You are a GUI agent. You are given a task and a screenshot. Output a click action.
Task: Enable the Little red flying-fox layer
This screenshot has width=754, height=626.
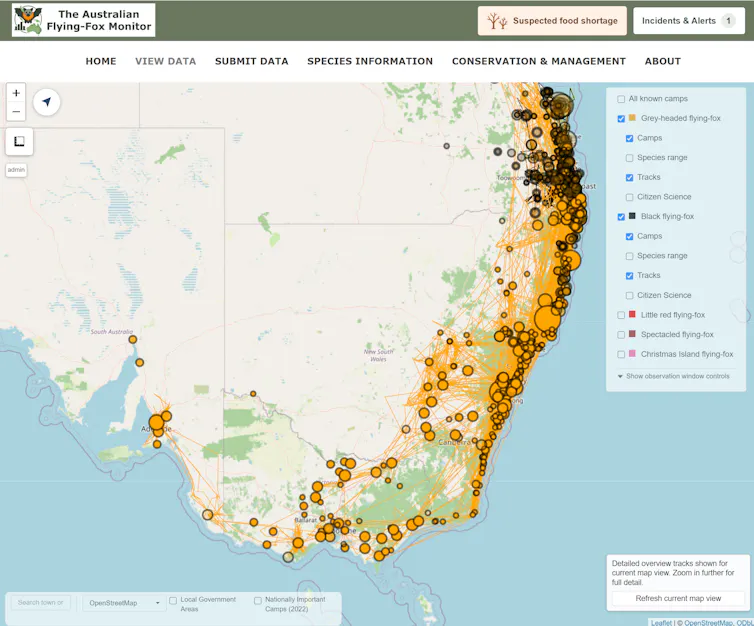click(x=621, y=315)
